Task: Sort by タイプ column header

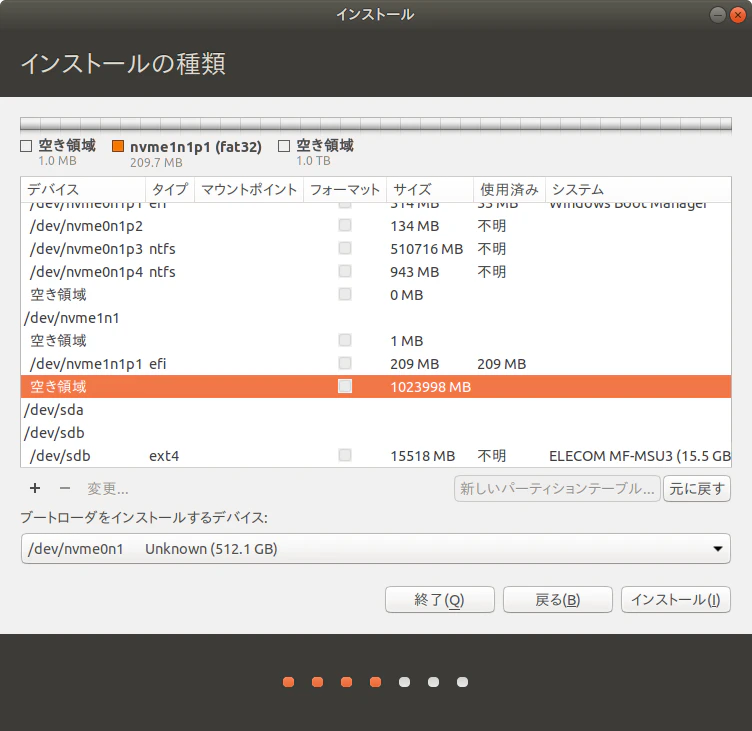Action: 170,189
